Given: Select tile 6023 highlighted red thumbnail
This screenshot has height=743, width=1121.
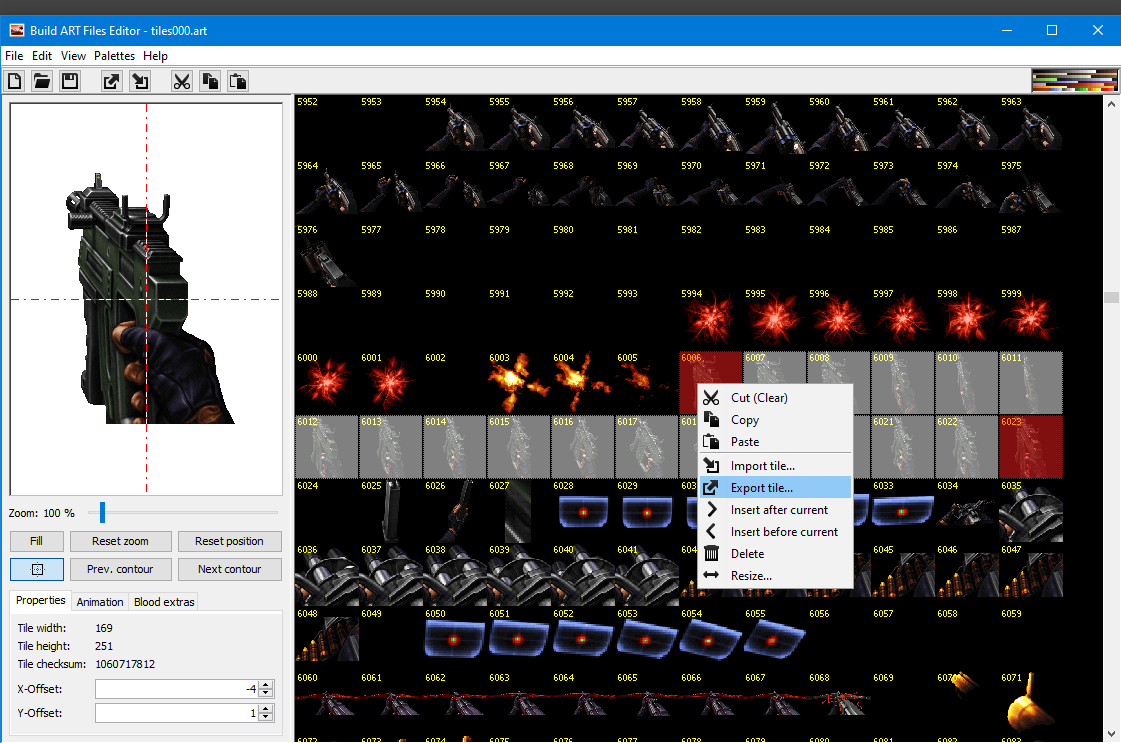Looking at the screenshot, I should point(1030,446).
